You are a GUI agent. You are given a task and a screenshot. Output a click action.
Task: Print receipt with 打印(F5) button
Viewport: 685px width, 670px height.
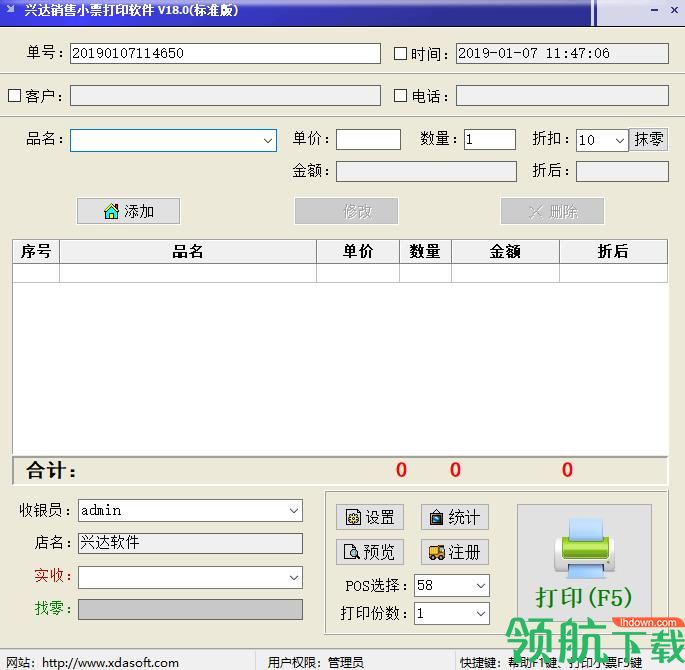point(584,561)
